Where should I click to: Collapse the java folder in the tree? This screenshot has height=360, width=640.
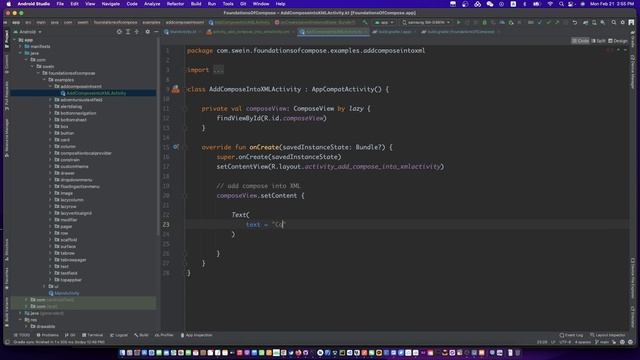(x=20, y=53)
